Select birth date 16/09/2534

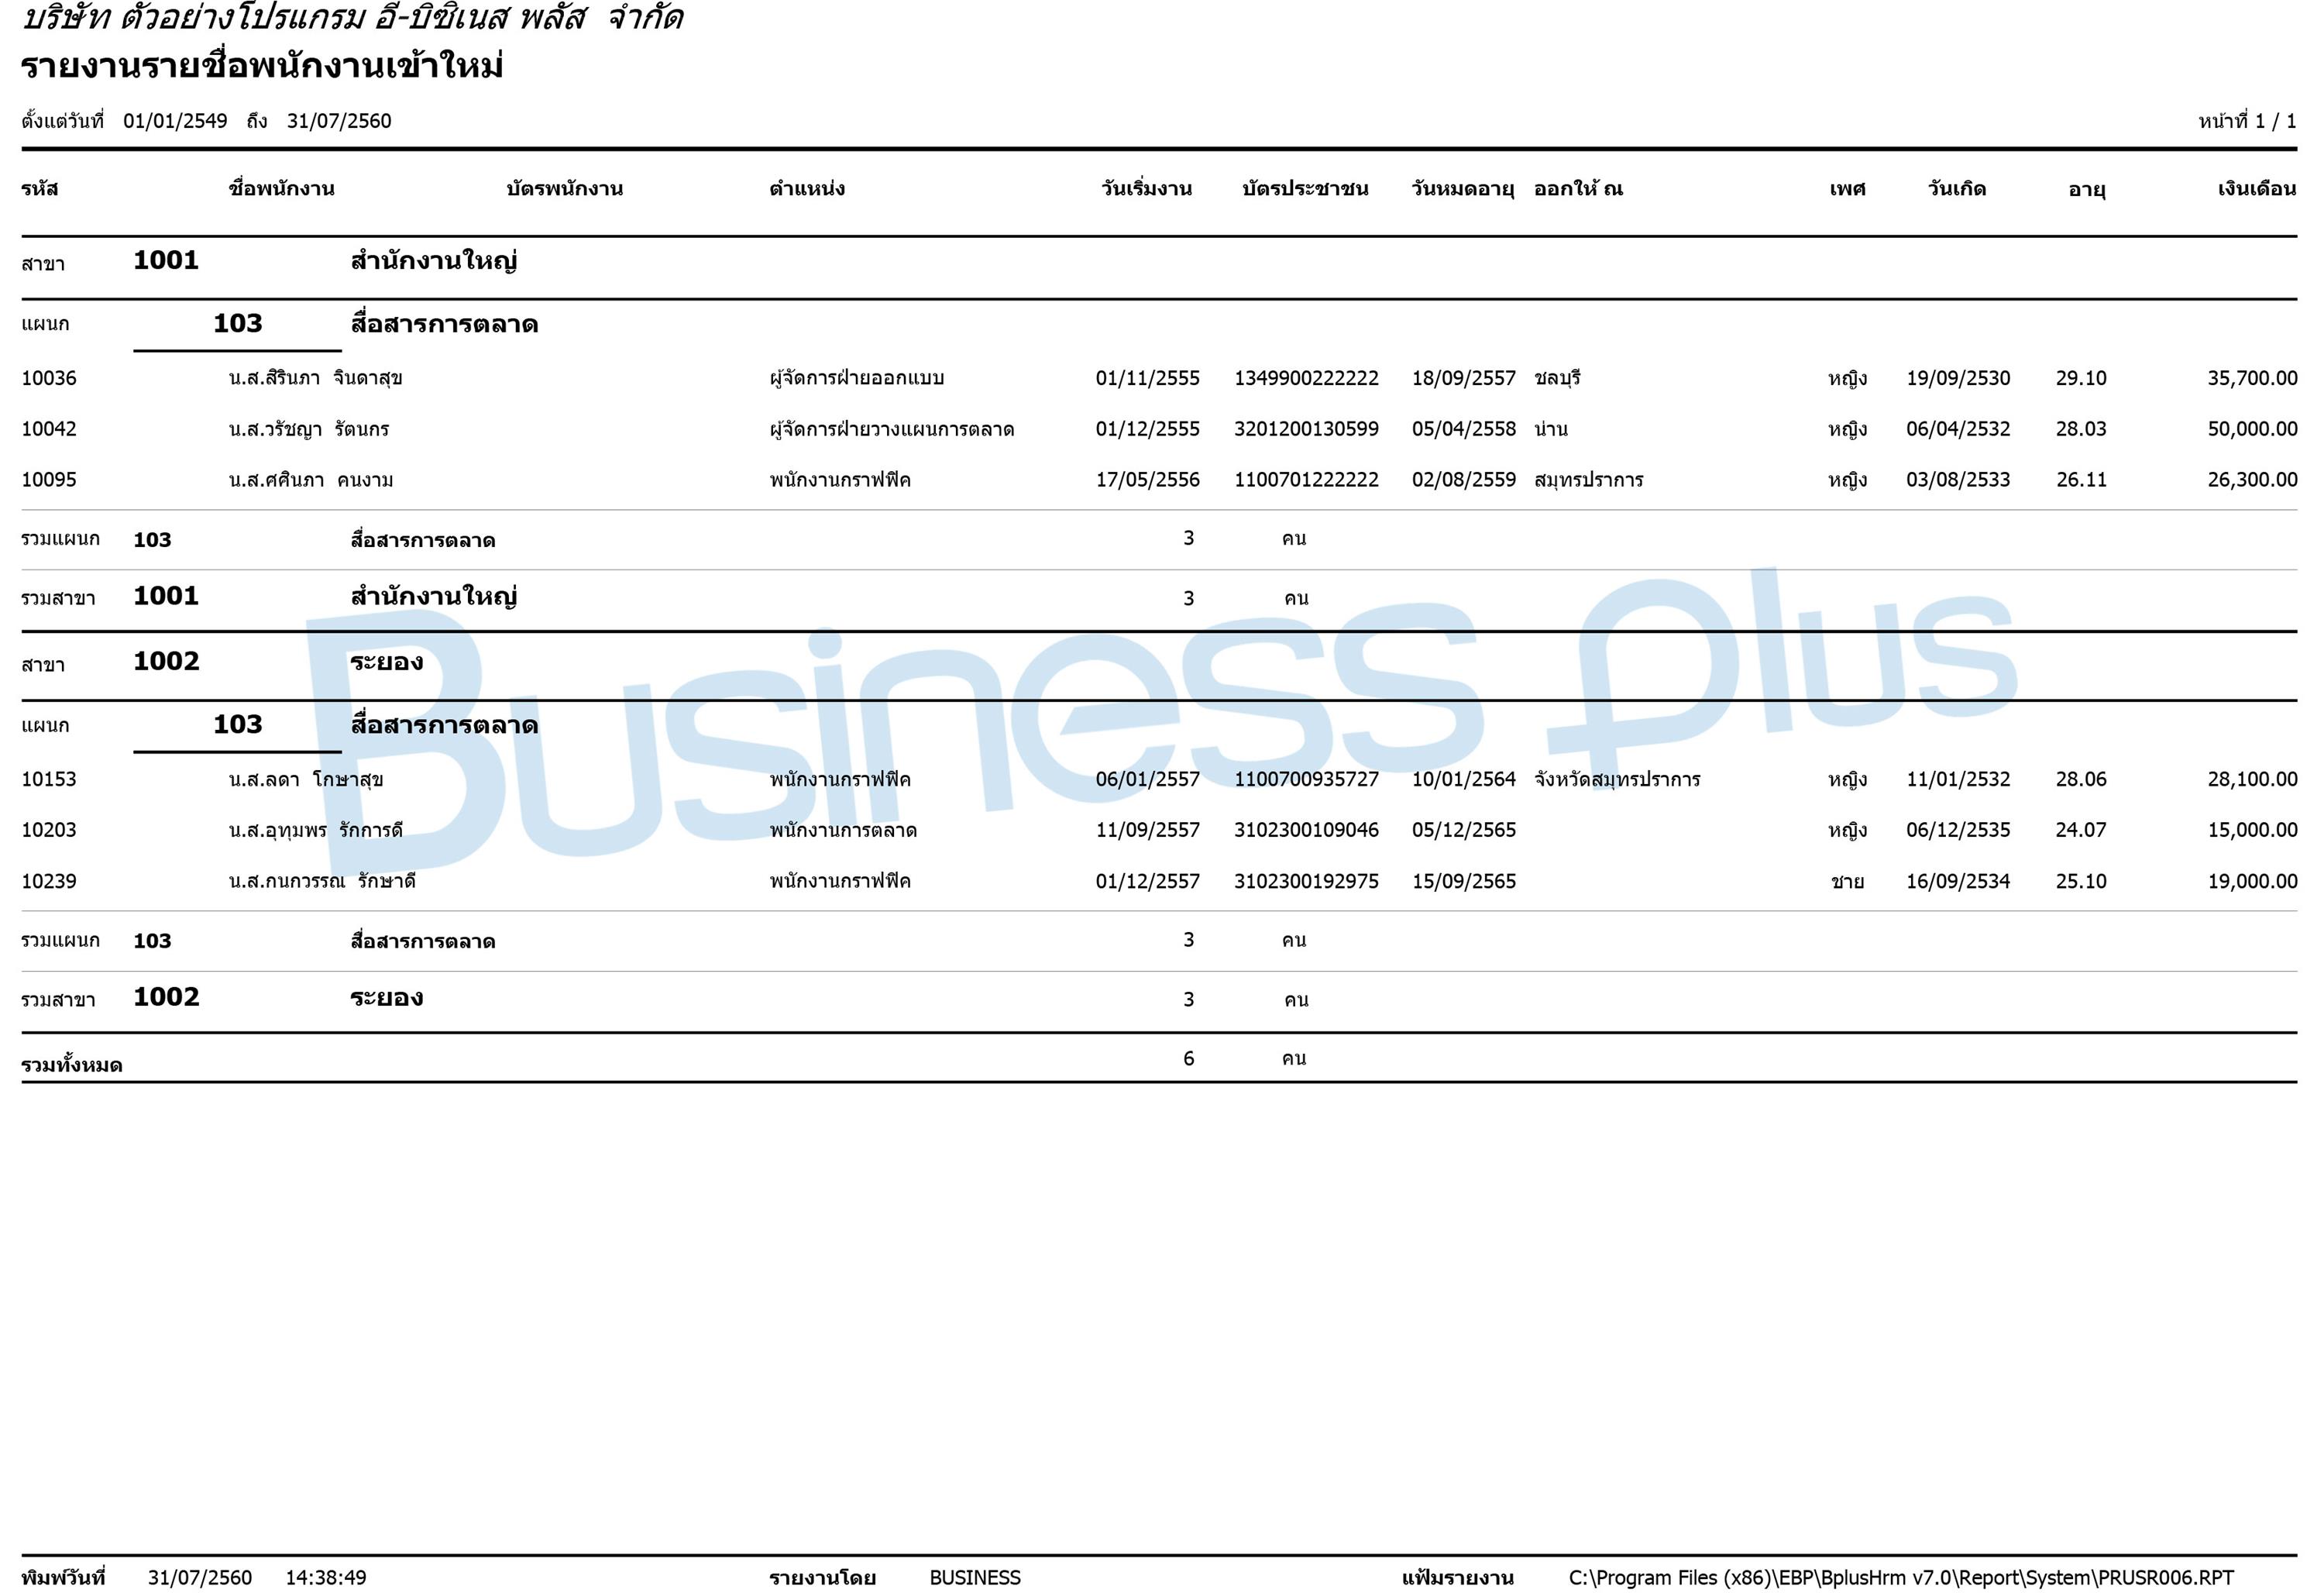coord(1958,881)
